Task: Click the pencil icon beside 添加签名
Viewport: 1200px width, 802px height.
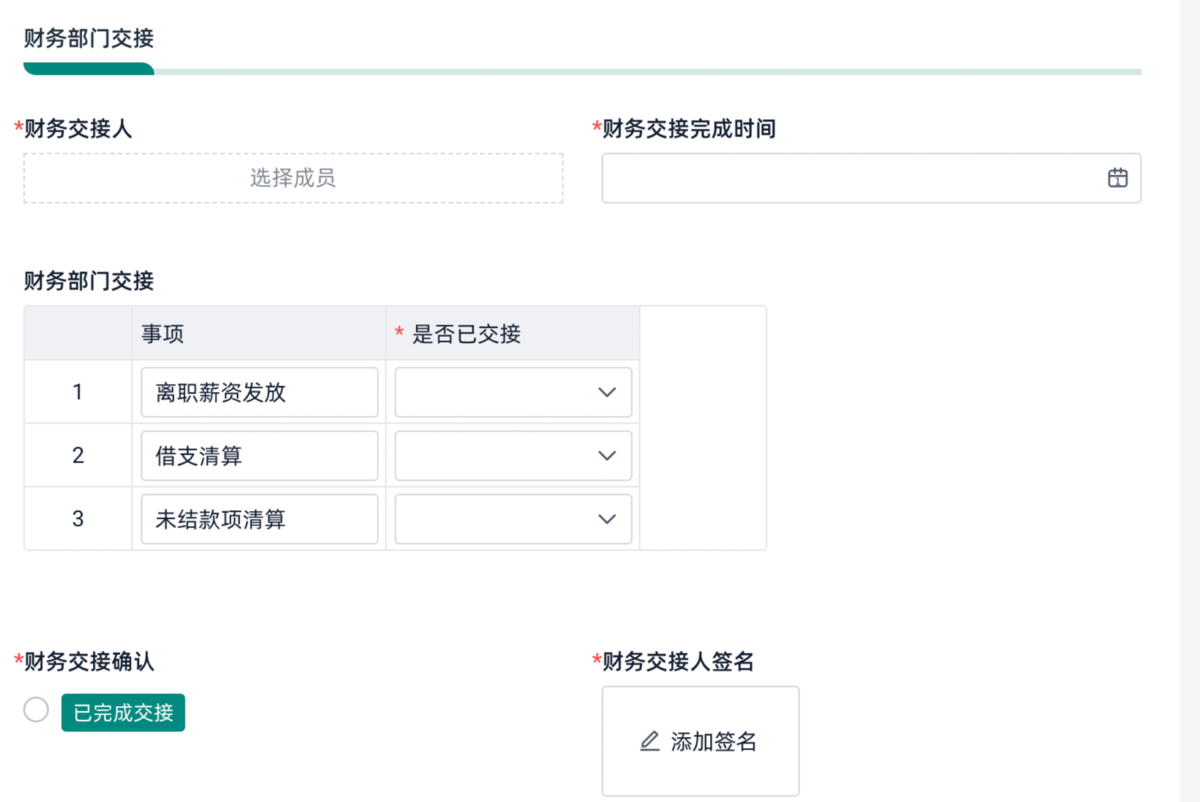Action: [650, 741]
